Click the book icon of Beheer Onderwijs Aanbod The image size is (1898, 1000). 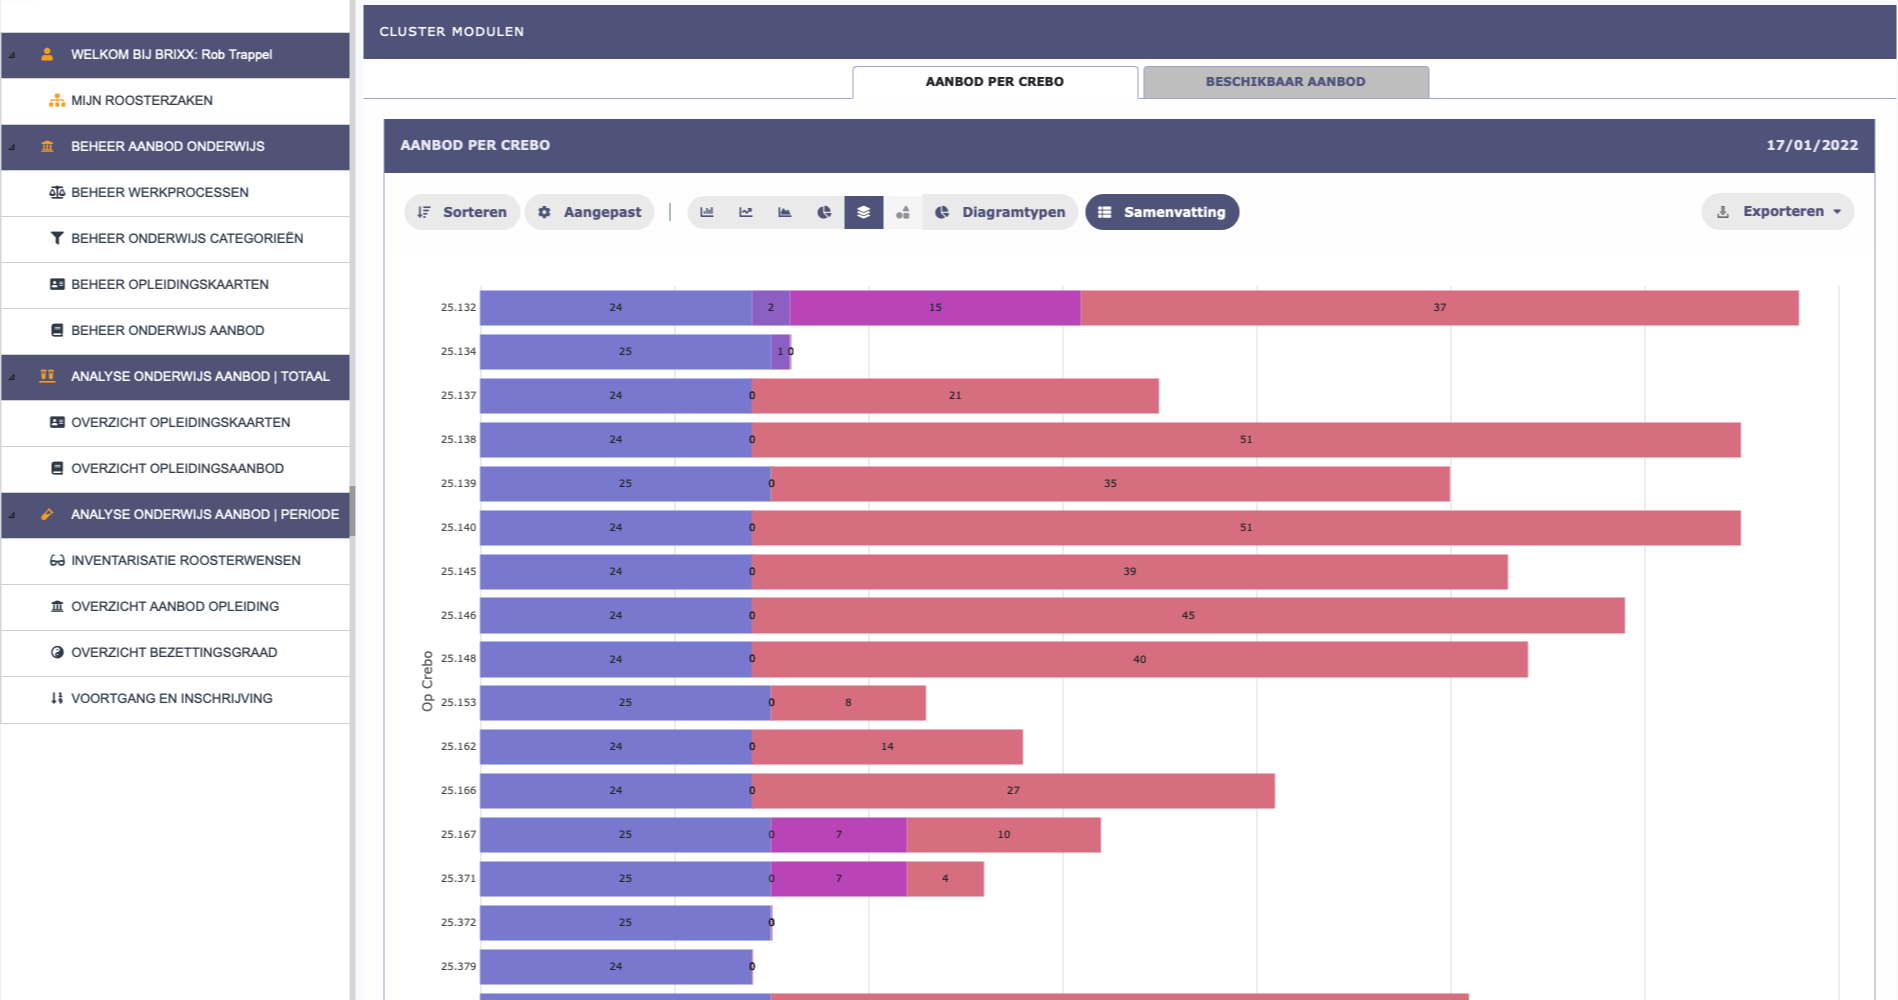click(57, 330)
